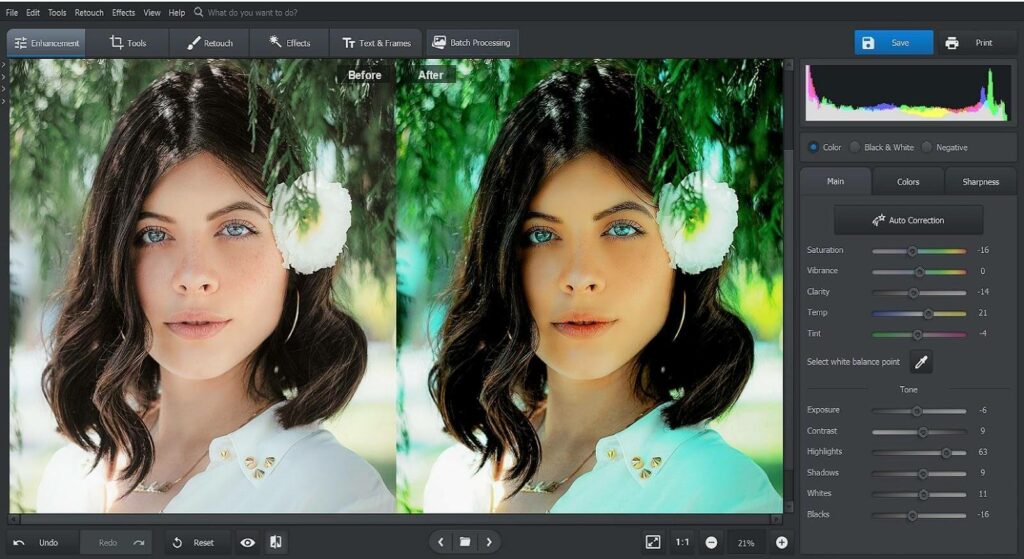This screenshot has height=559, width=1024.
Task: Click the Contrast slider handle
Action: (x=923, y=432)
